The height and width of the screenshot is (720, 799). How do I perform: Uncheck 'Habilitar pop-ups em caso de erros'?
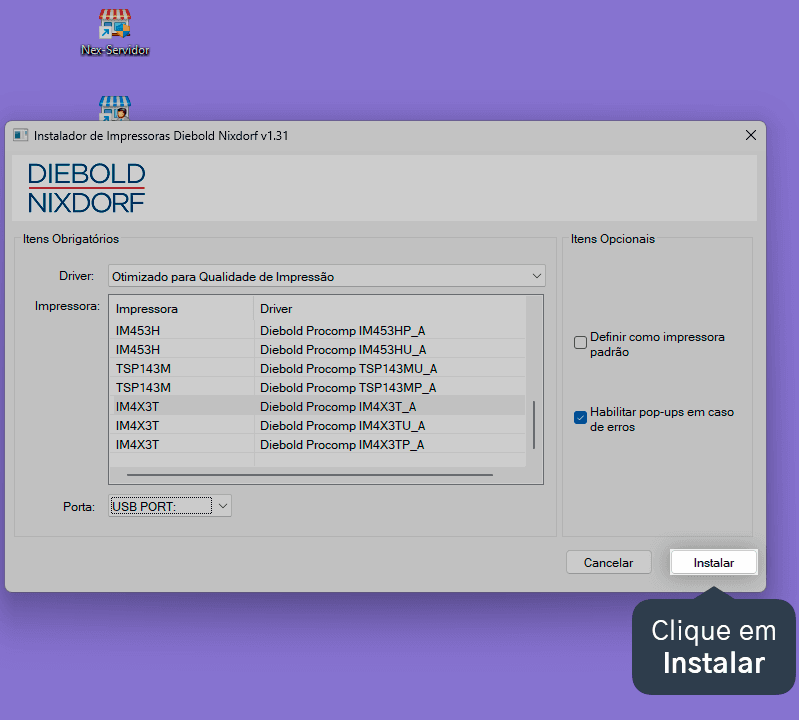[580, 418]
